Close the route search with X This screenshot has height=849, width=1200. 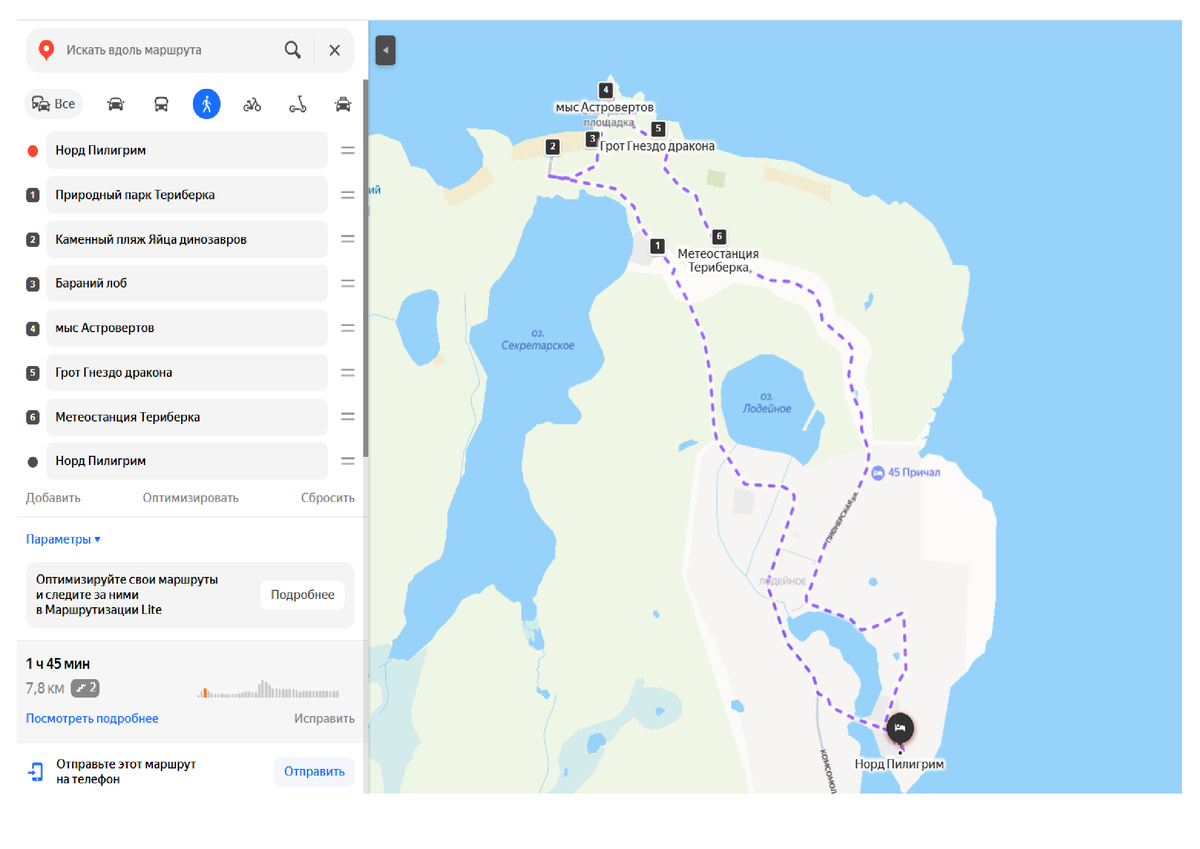pos(335,50)
